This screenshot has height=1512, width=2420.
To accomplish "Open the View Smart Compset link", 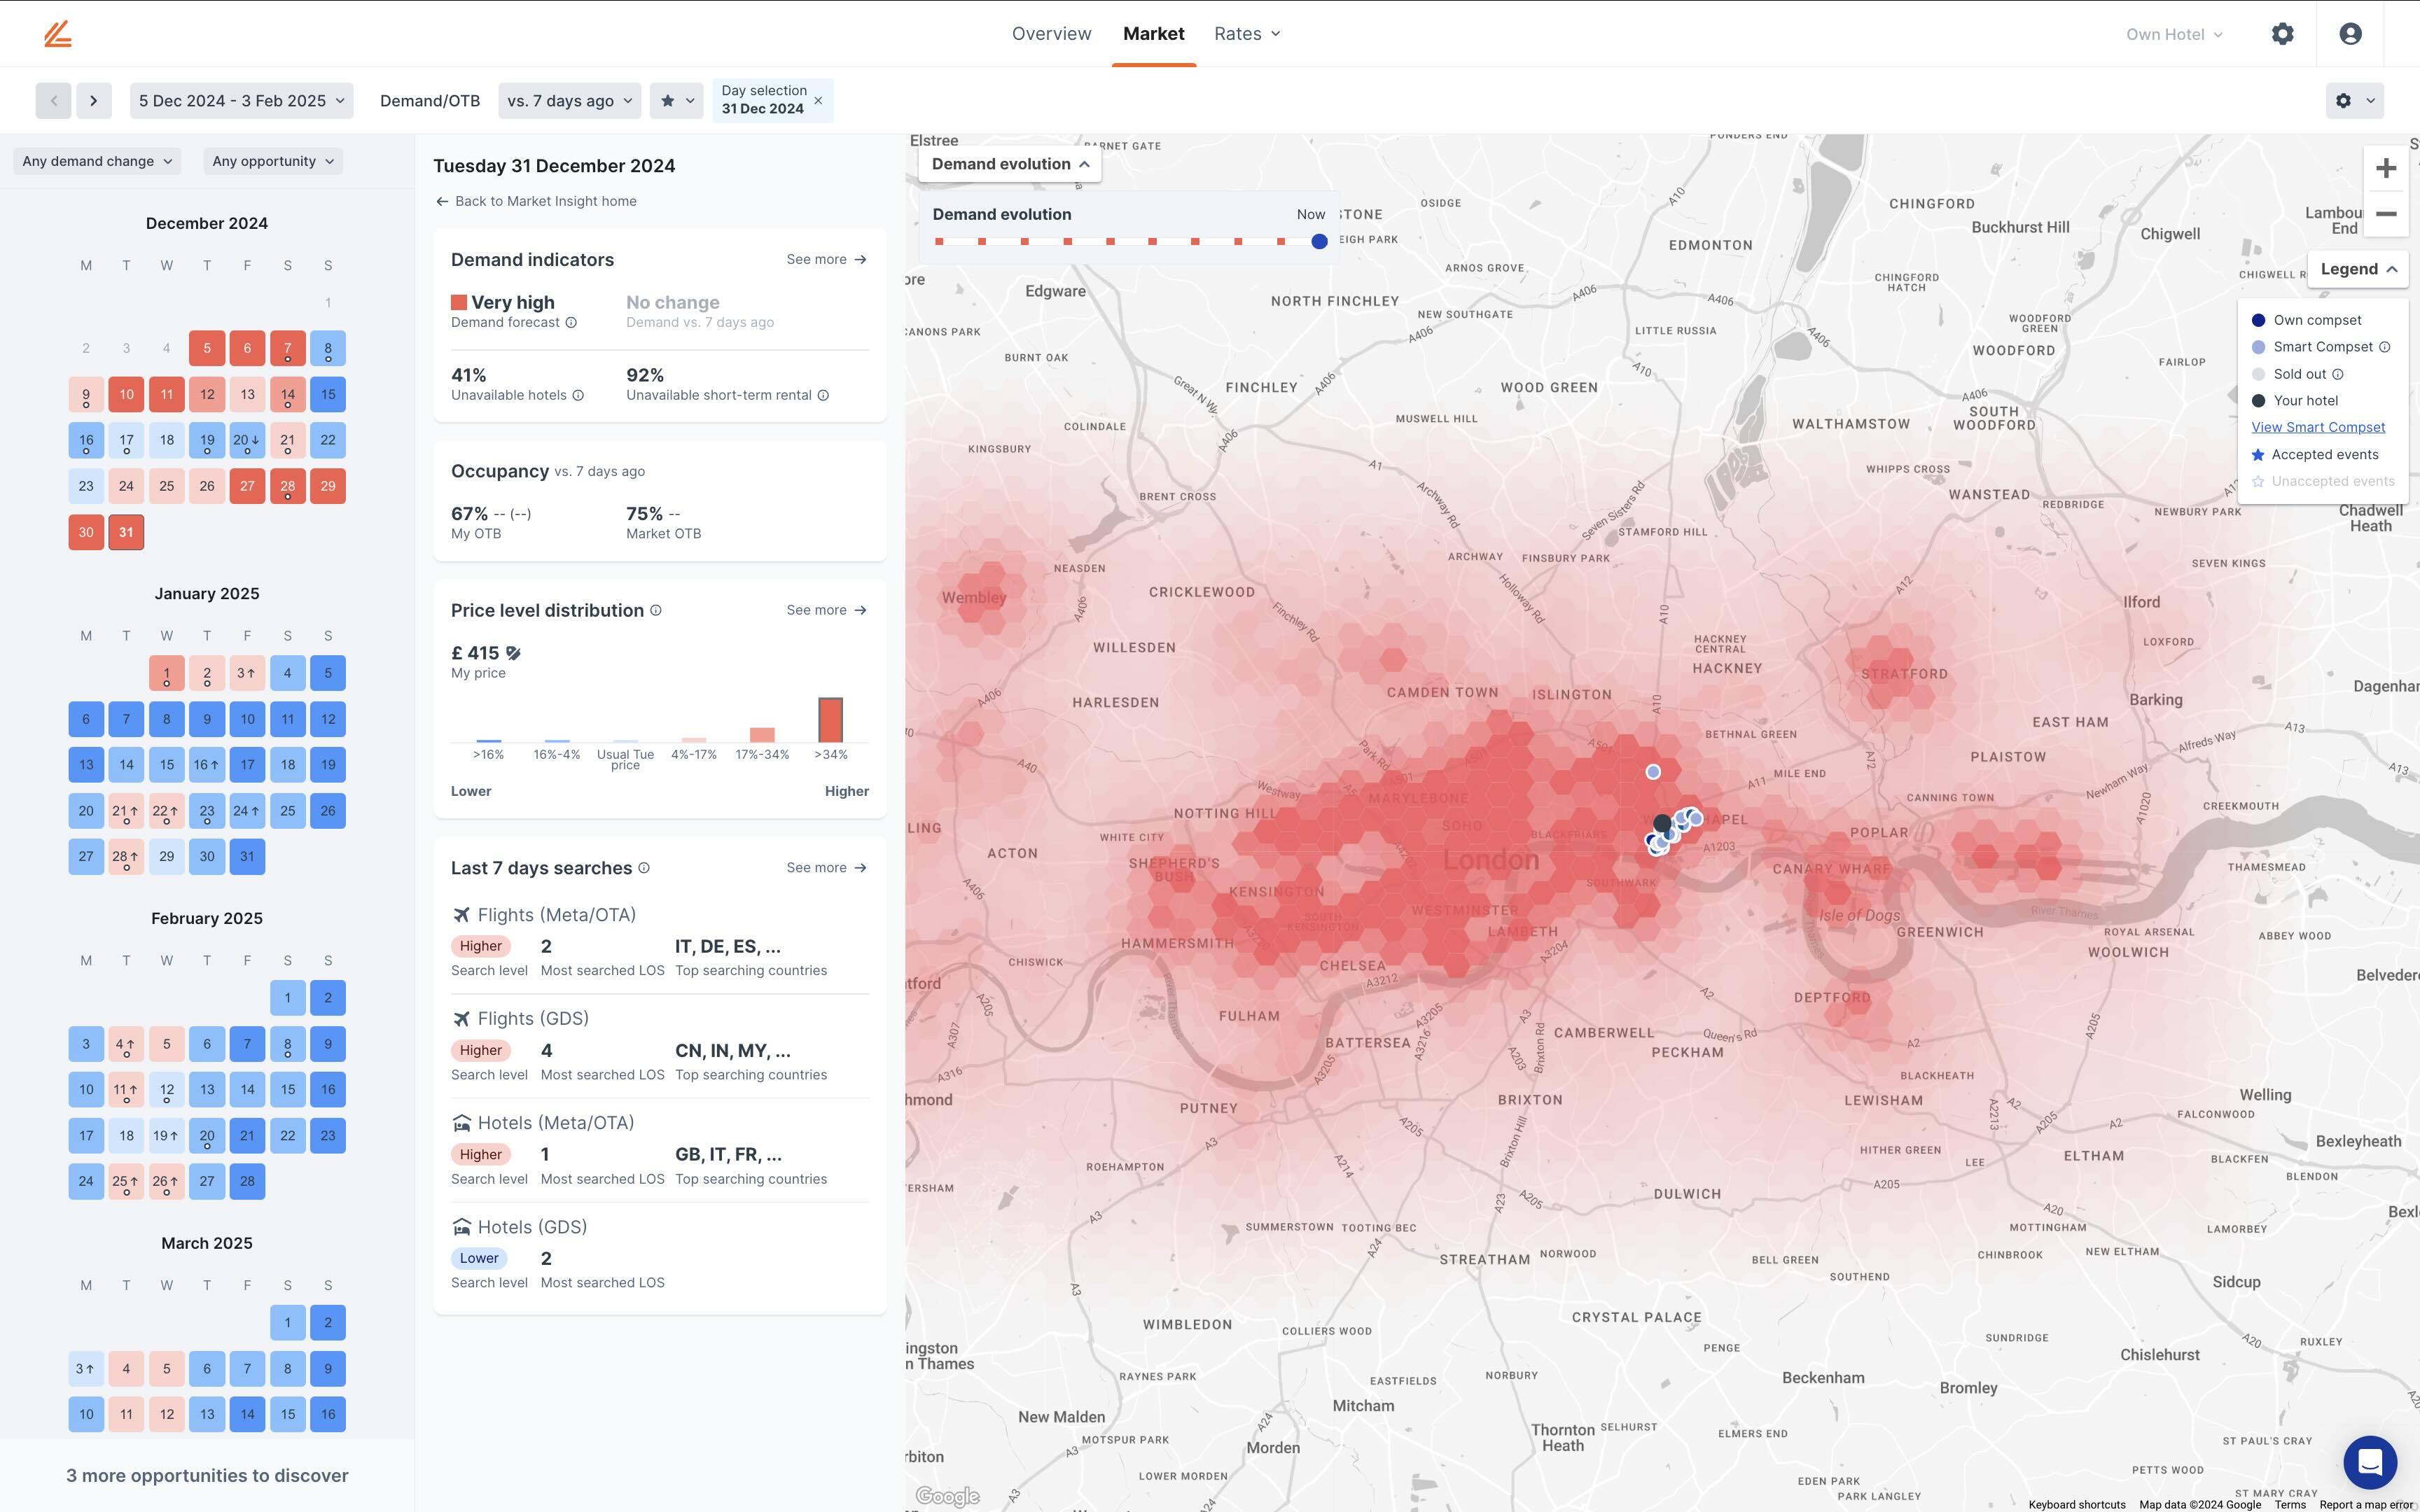I will [2318, 427].
